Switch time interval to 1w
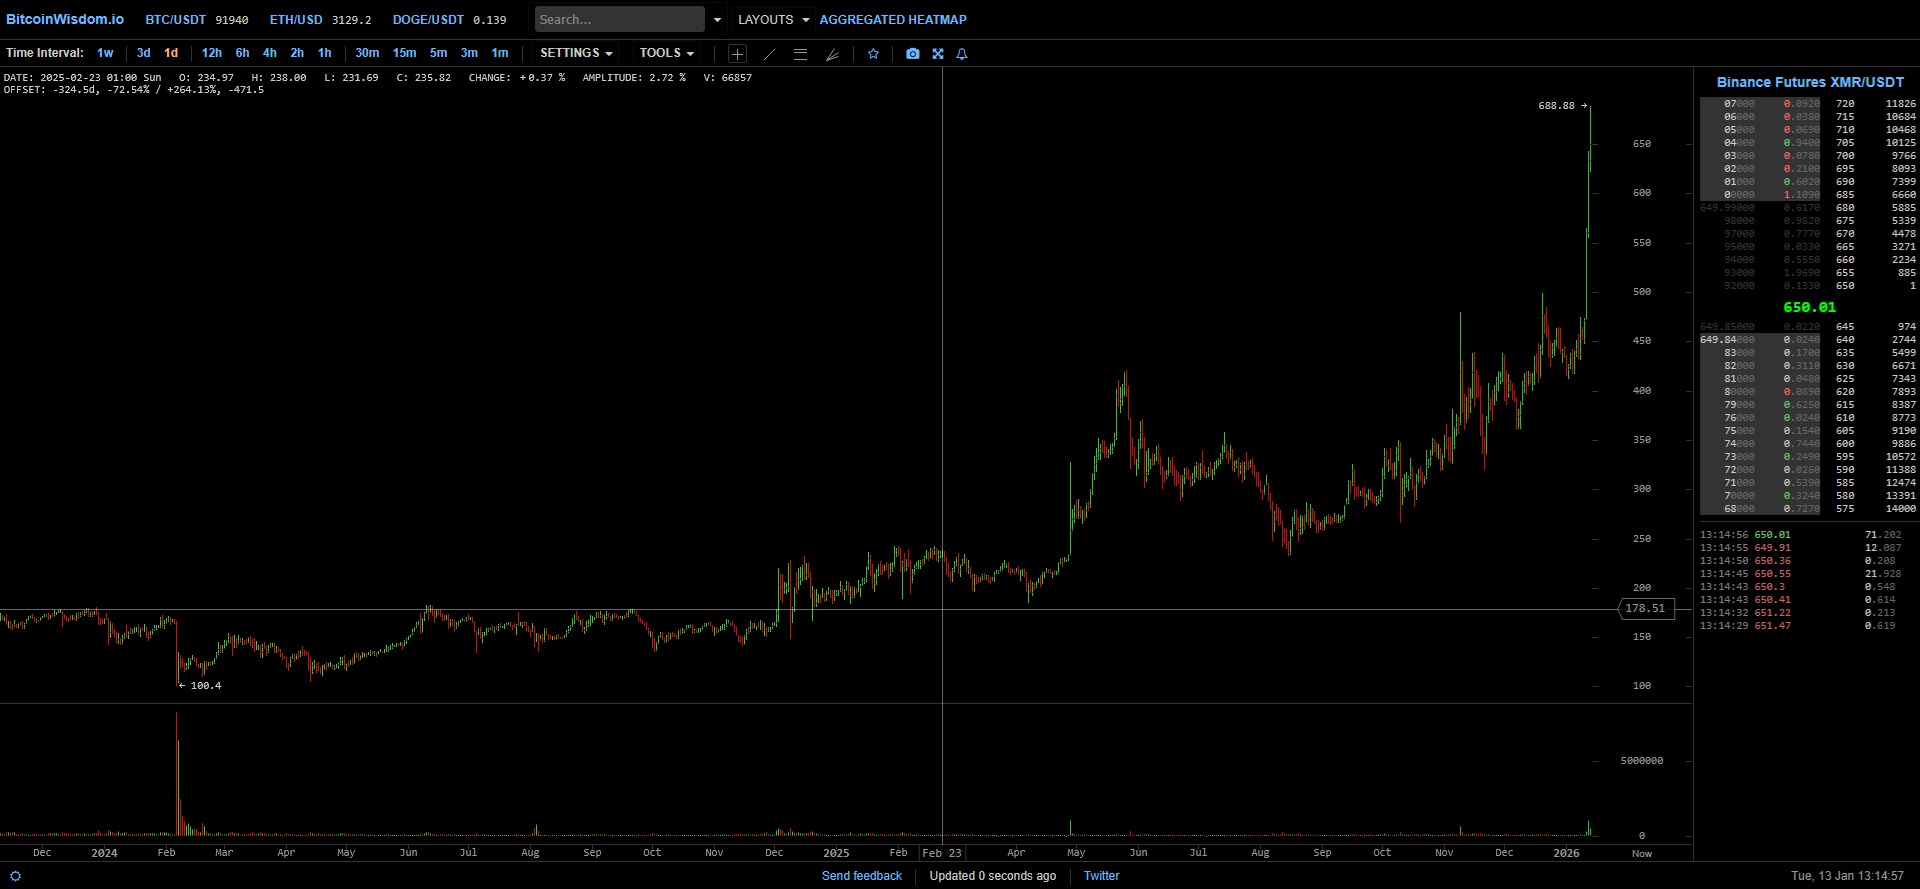1920x889 pixels. 105,53
